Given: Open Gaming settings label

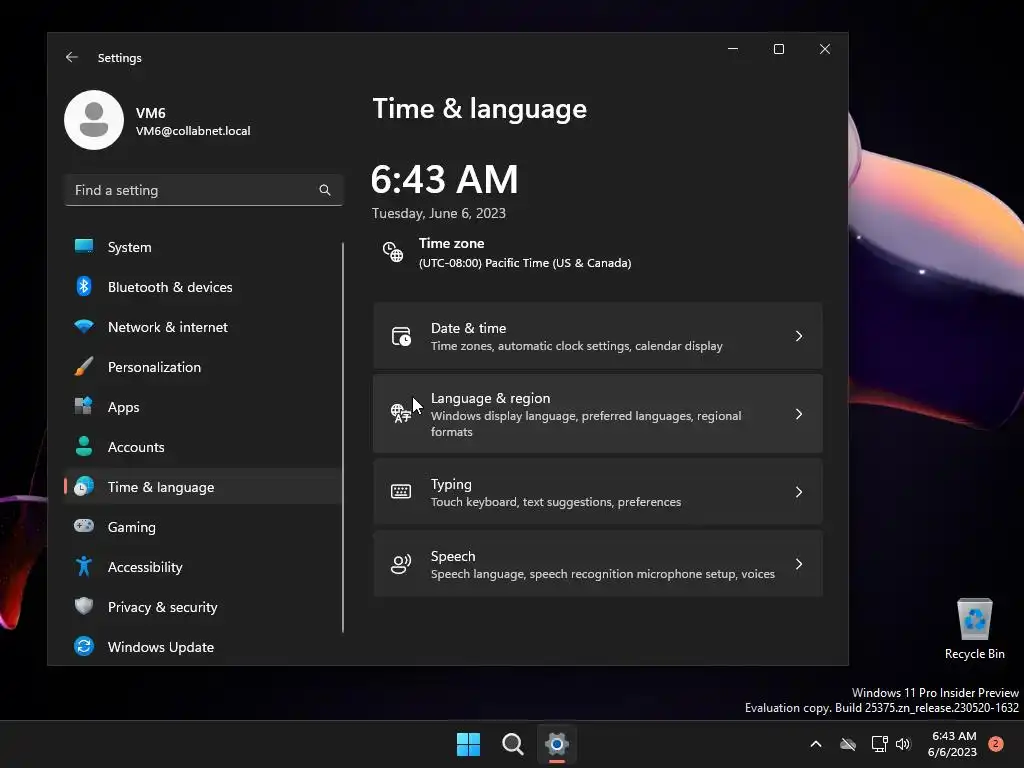Looking at the screenshot, I should tap(131, 527).
